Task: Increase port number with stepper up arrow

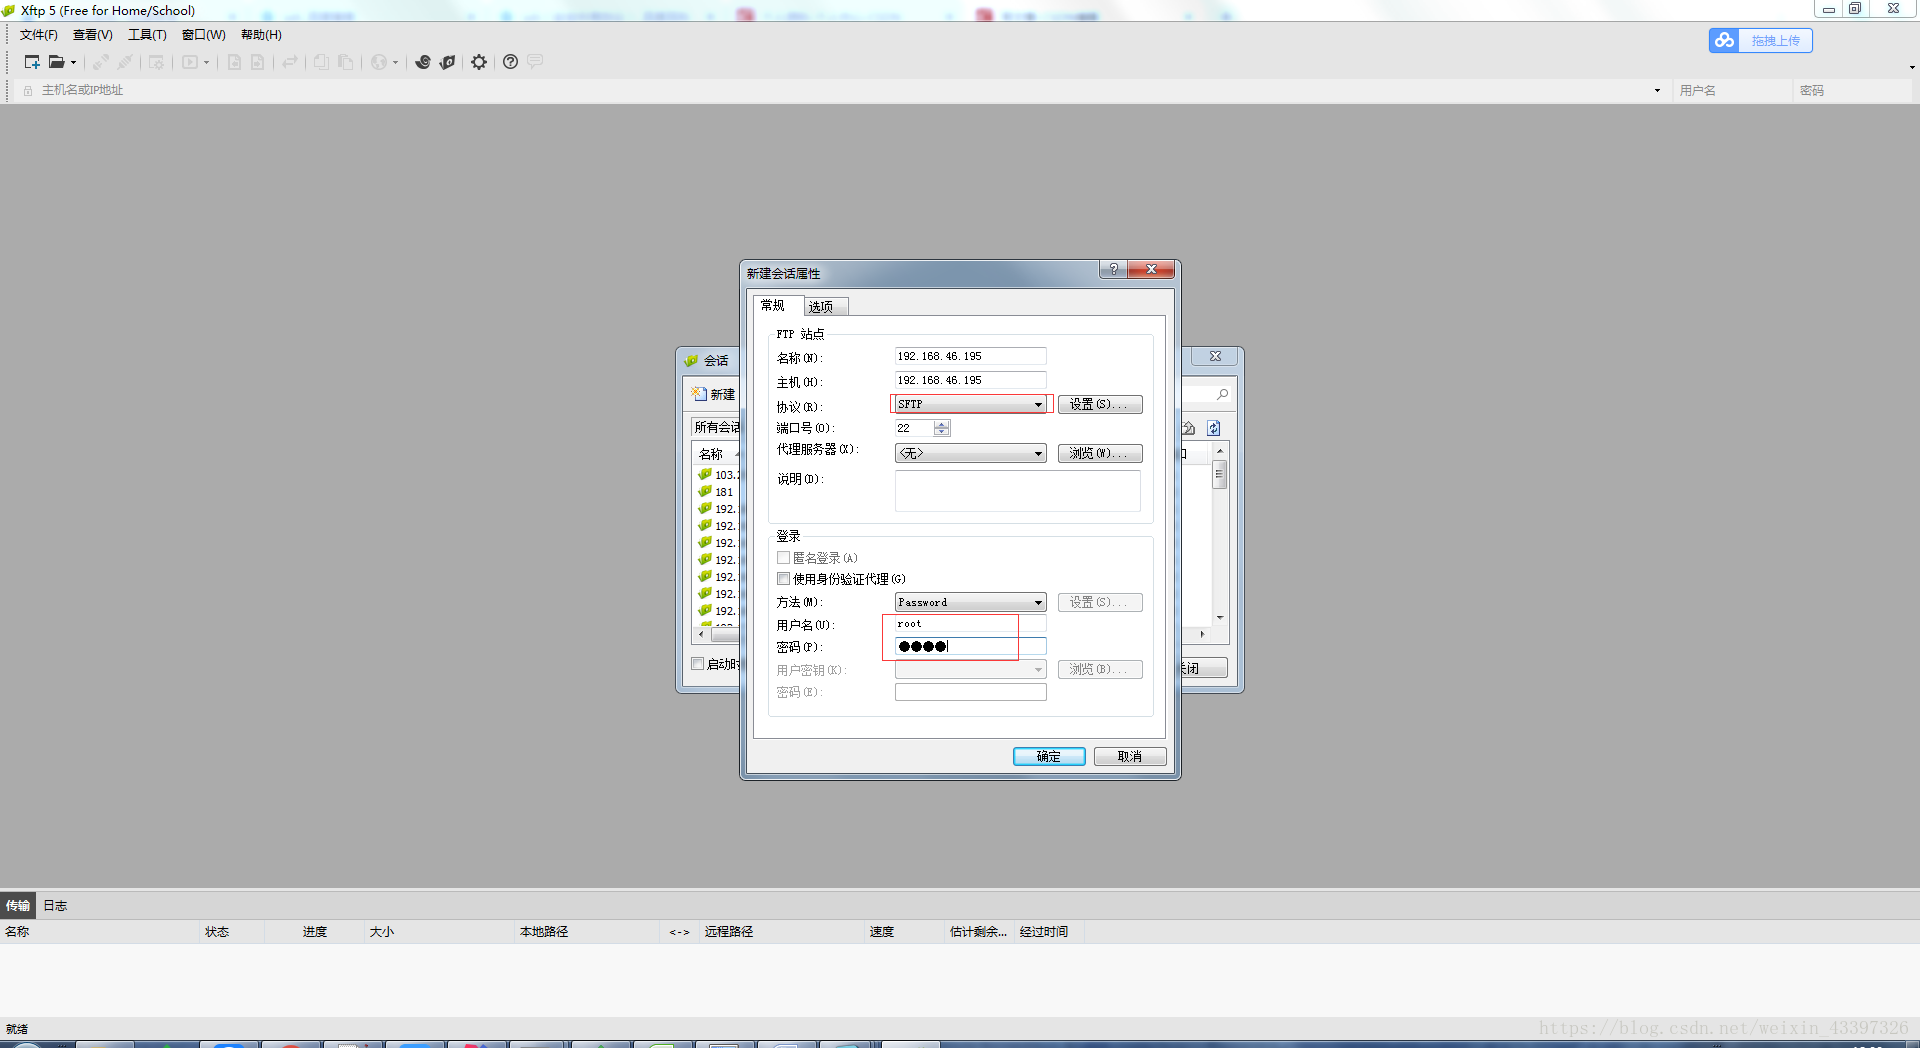Action: 941,424
